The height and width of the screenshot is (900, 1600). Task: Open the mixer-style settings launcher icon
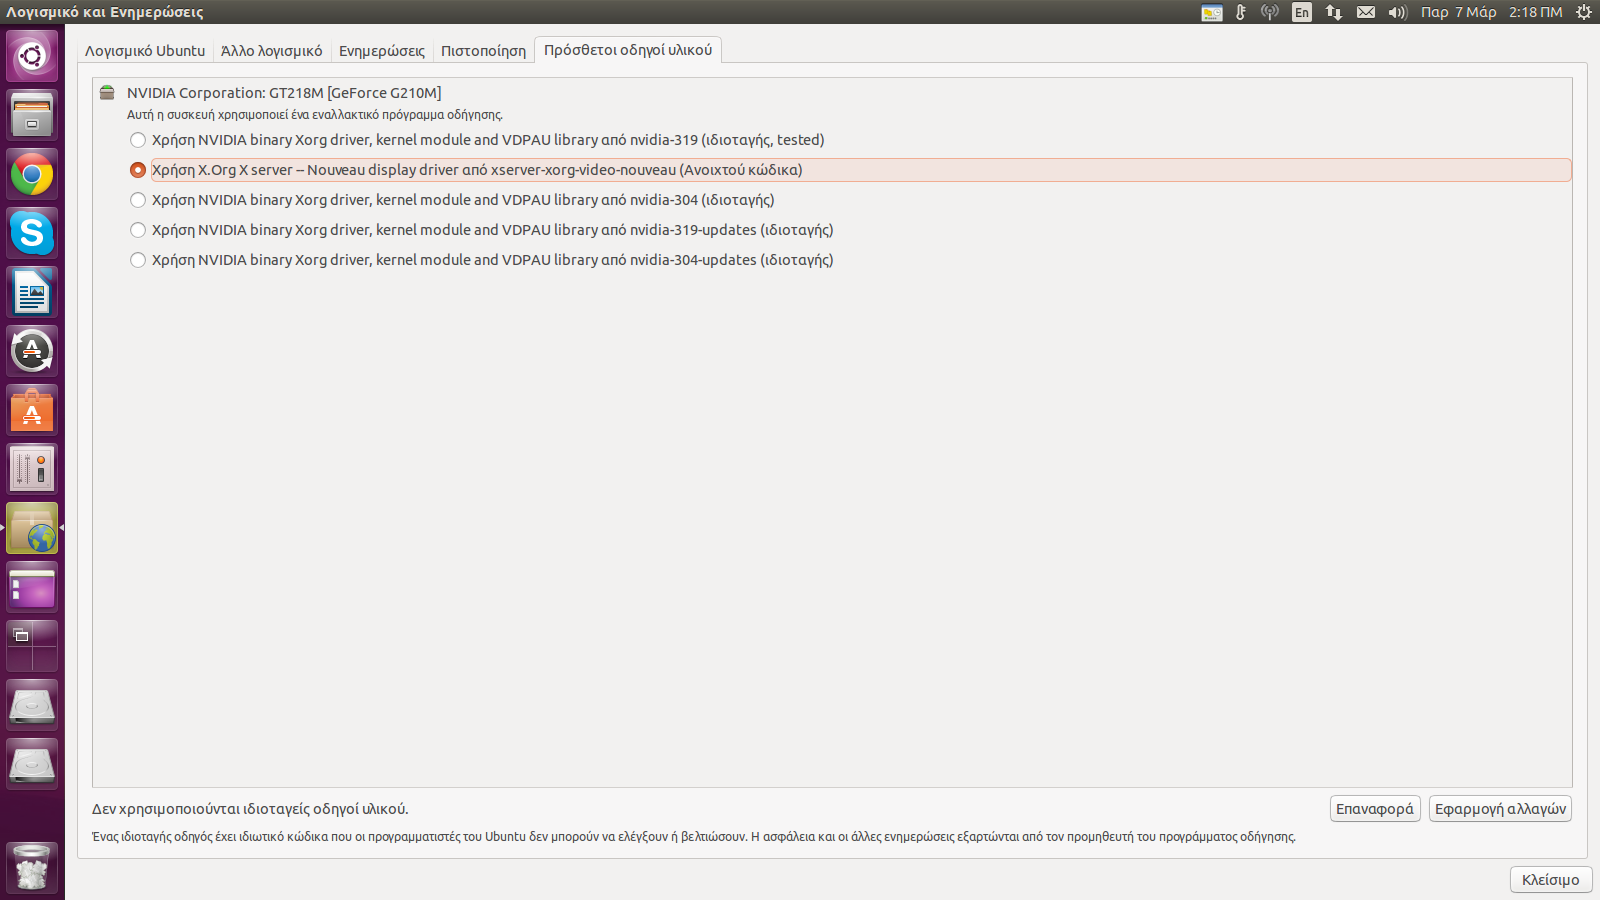[32, 469]
